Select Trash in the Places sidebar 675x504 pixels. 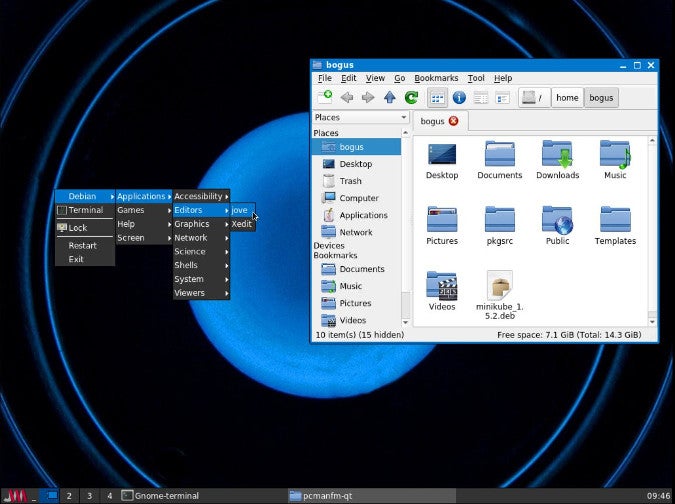(350, 181)
